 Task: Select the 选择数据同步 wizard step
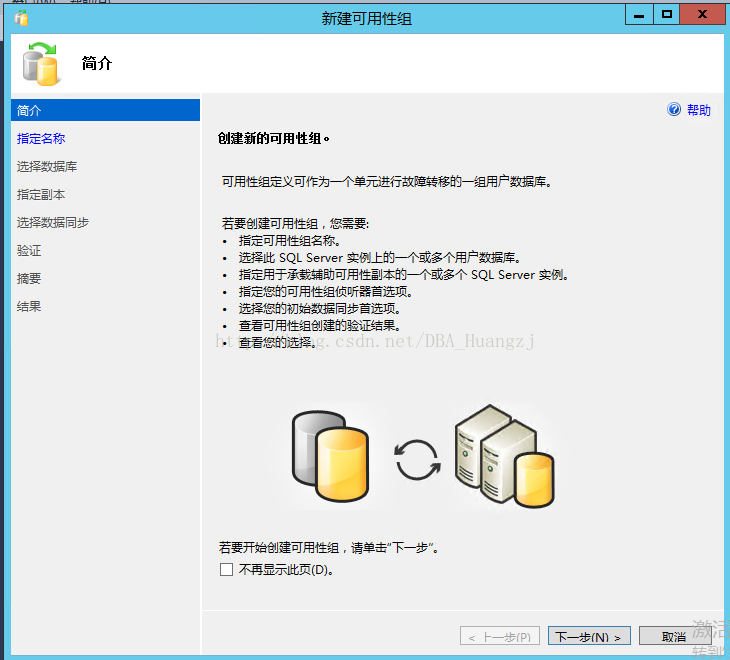pos(53,222)
